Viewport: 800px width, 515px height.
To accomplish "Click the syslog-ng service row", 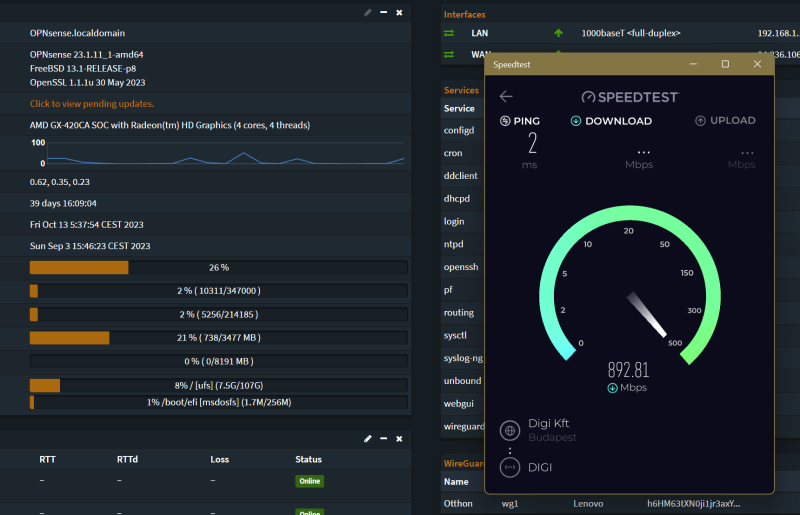I will coord(462,358).
